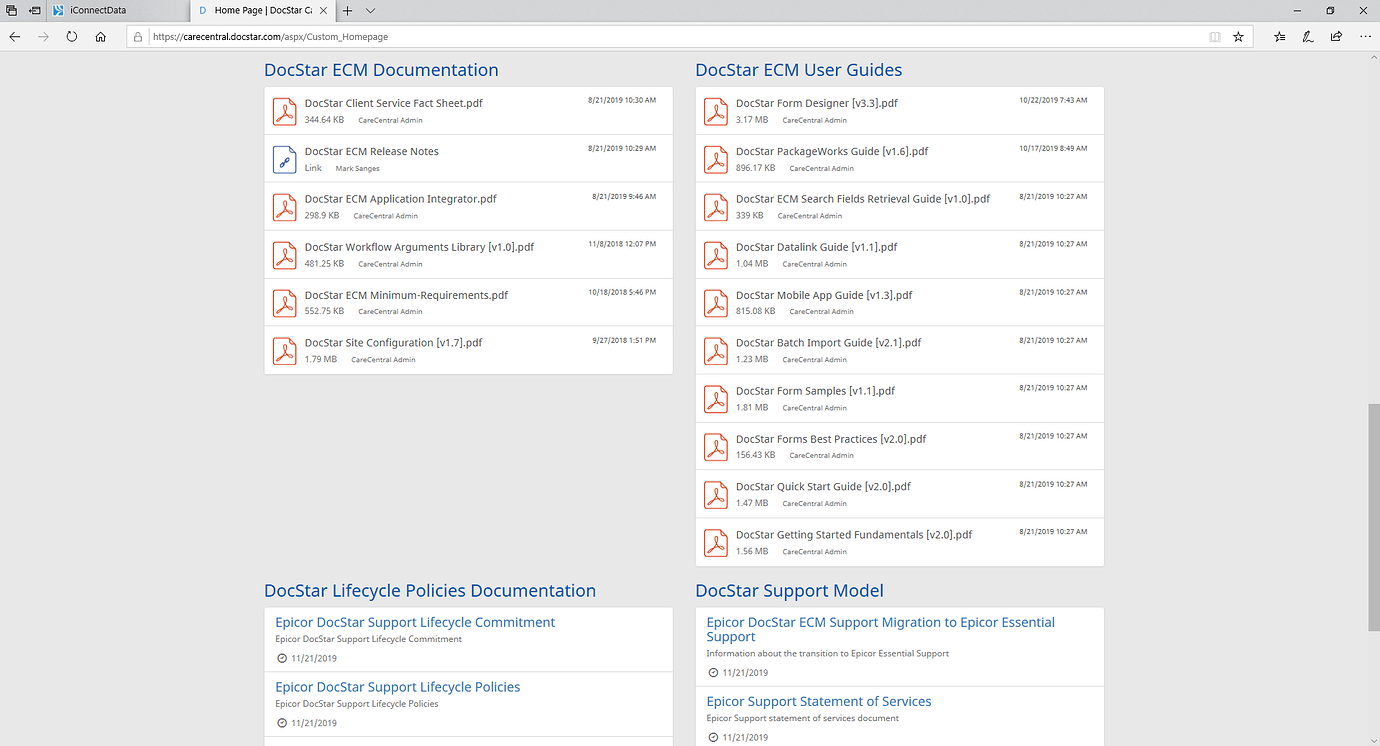Refresh the current page

pos(71,36)
